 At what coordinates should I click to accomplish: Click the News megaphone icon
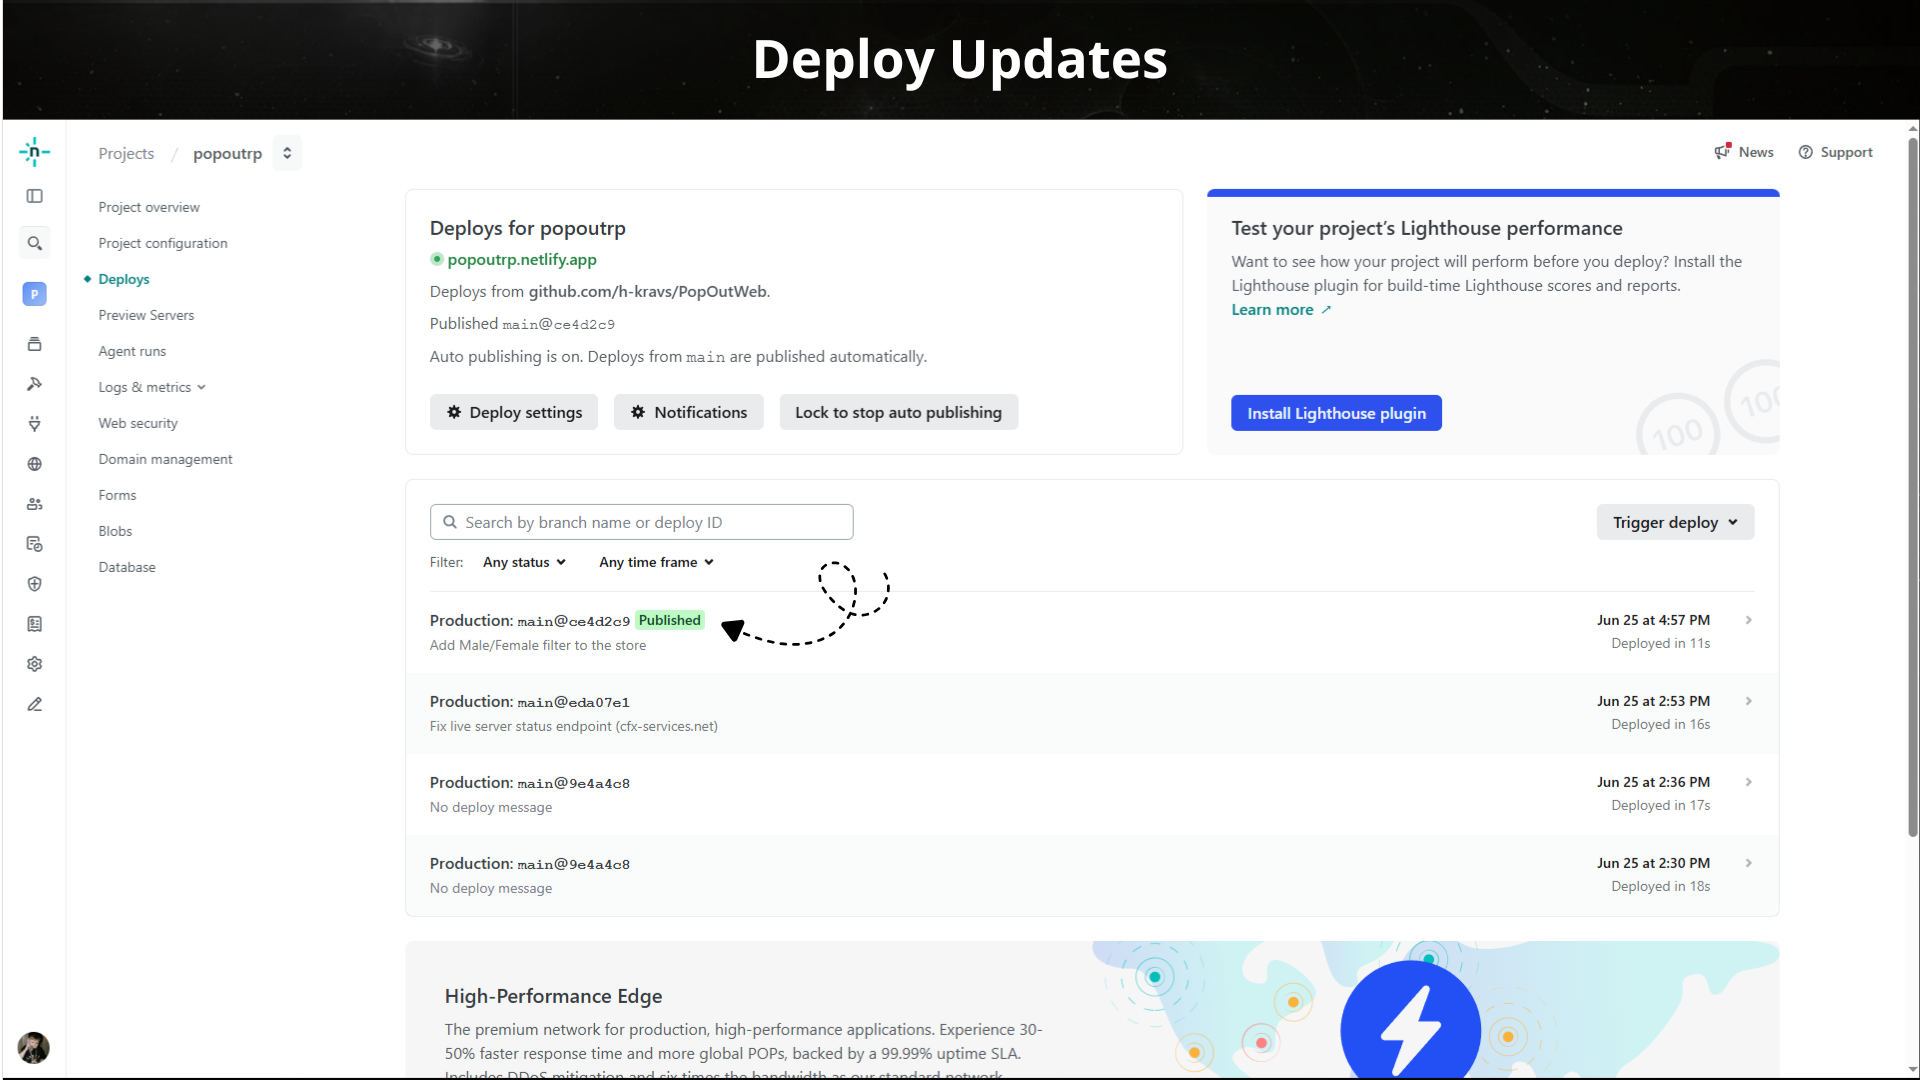[x=1722, y=152]
